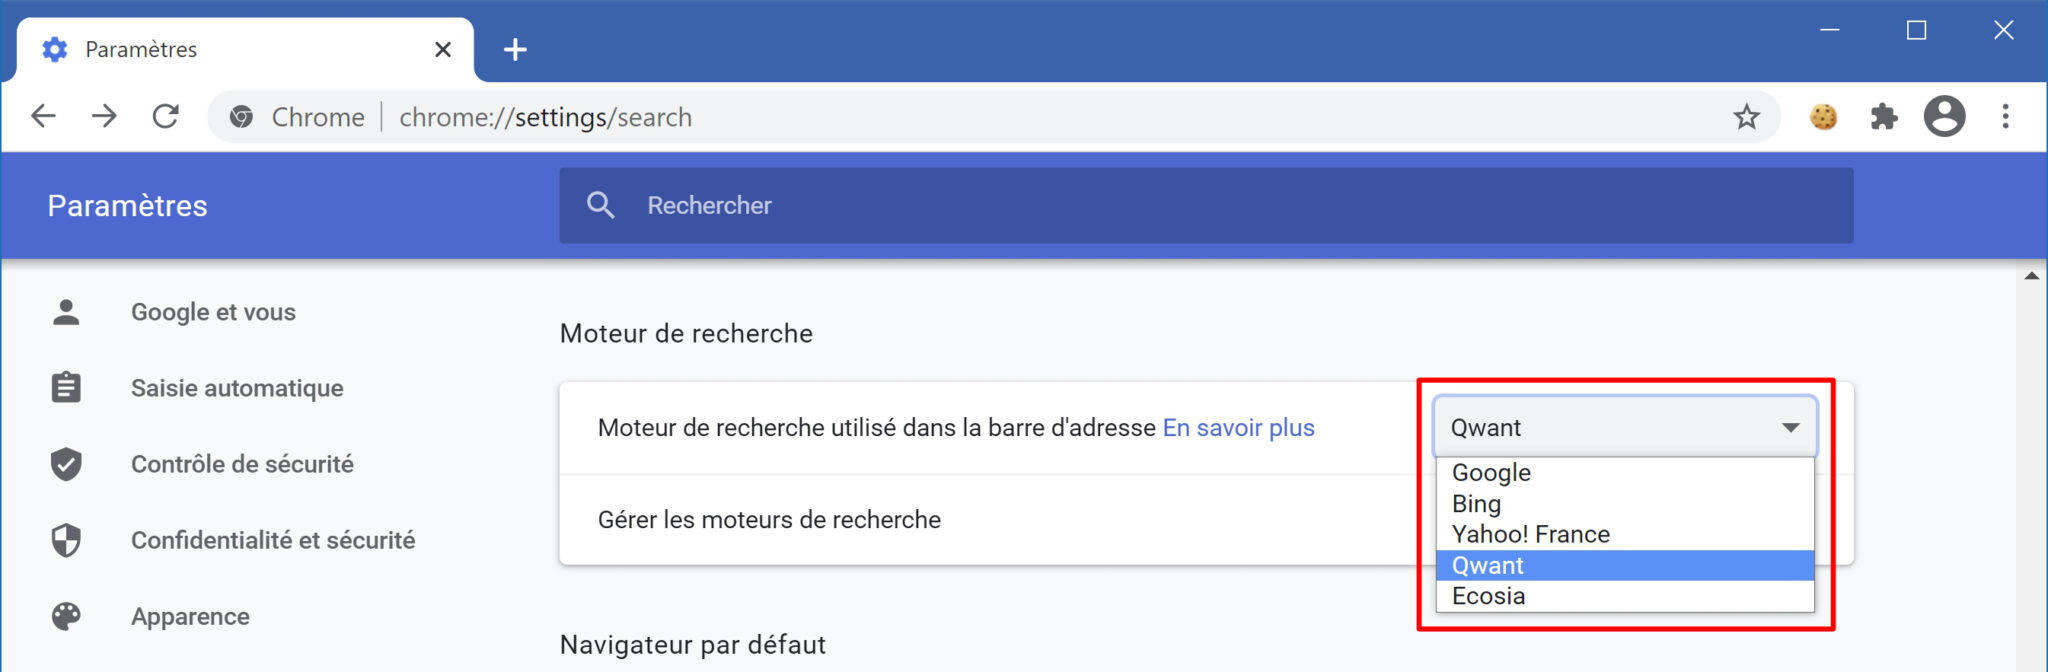Click the bookmark star in address bar
2048x672 pixels.
coord(1746,117)
